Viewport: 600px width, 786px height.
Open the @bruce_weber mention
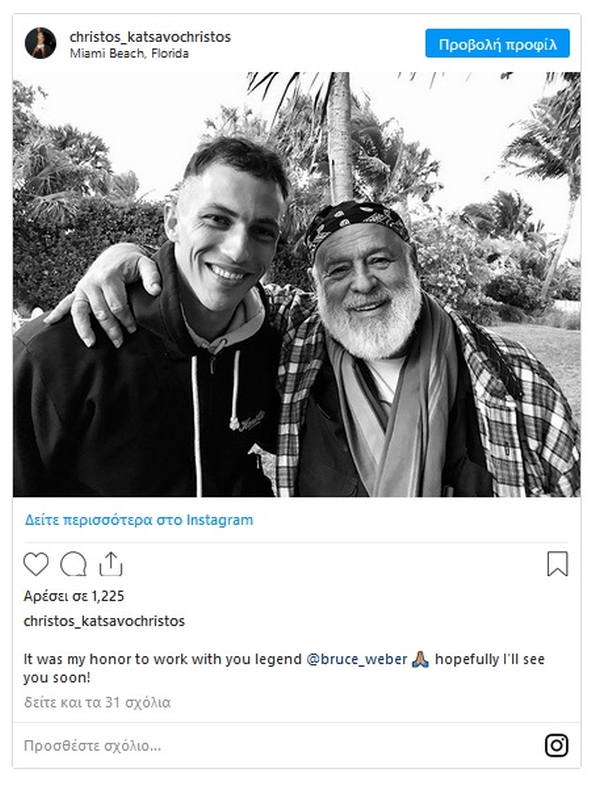[x=357, y=660]
